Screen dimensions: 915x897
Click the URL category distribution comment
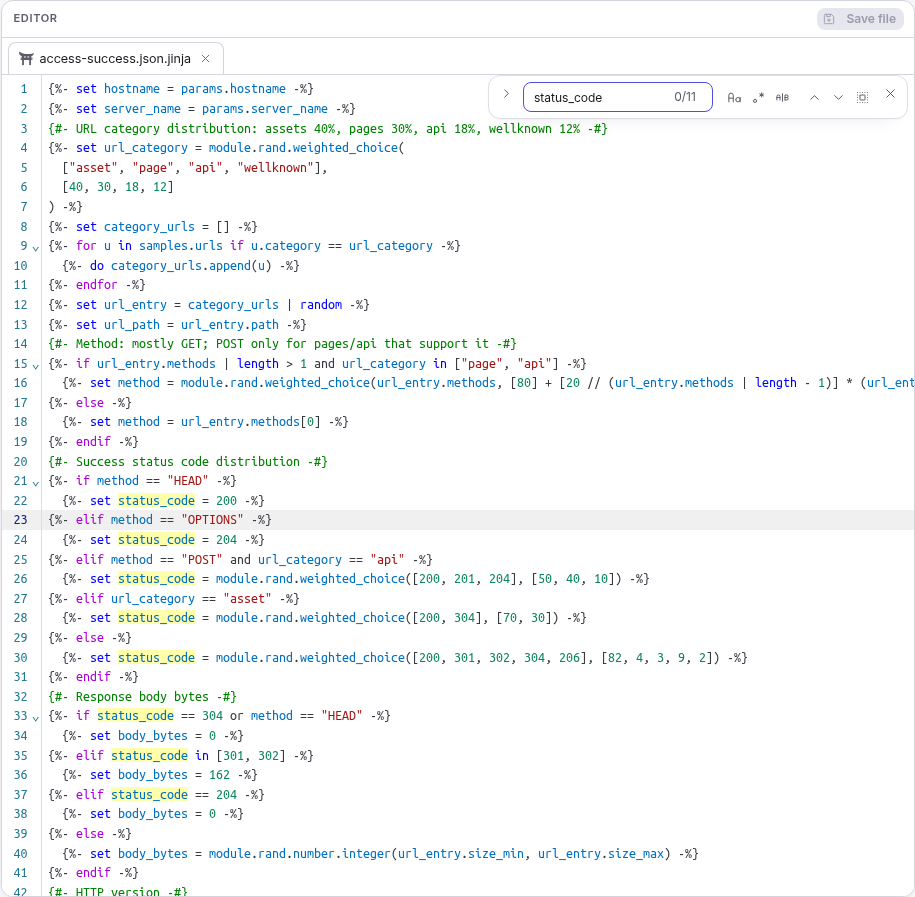pyautogui.click(x=328, y=128)
